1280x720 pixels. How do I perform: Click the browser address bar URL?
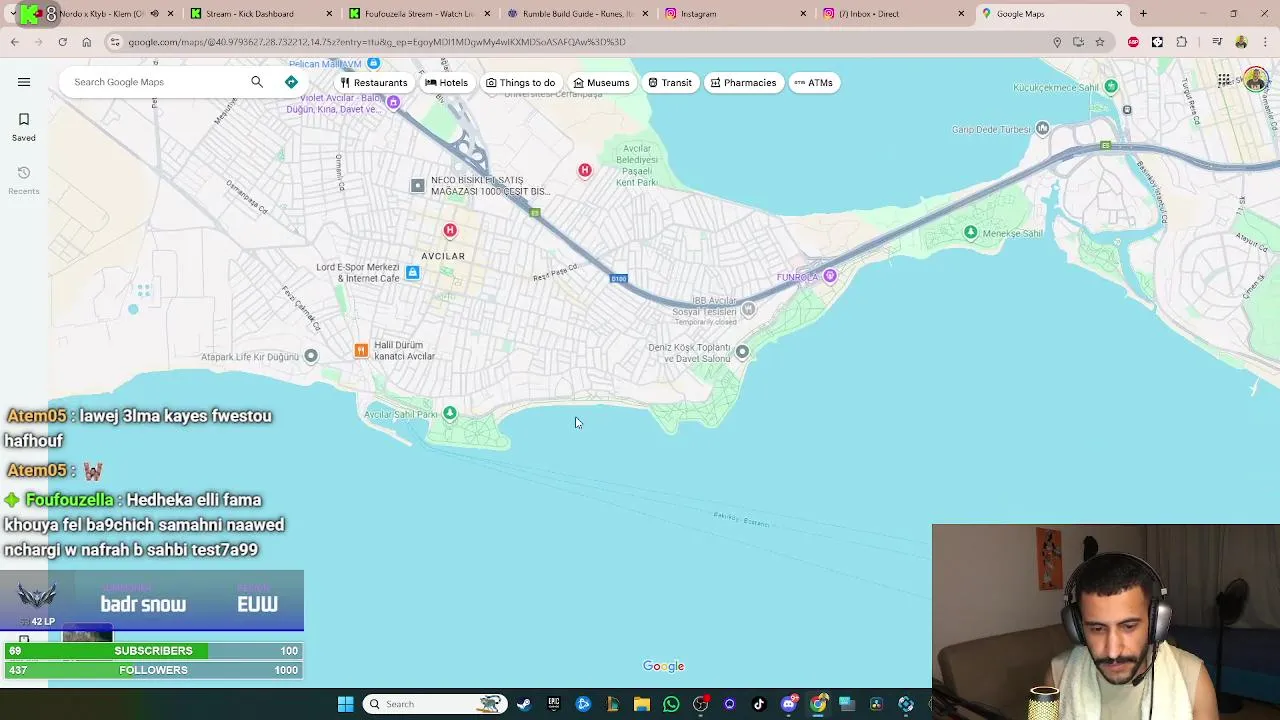click(377, 42)
